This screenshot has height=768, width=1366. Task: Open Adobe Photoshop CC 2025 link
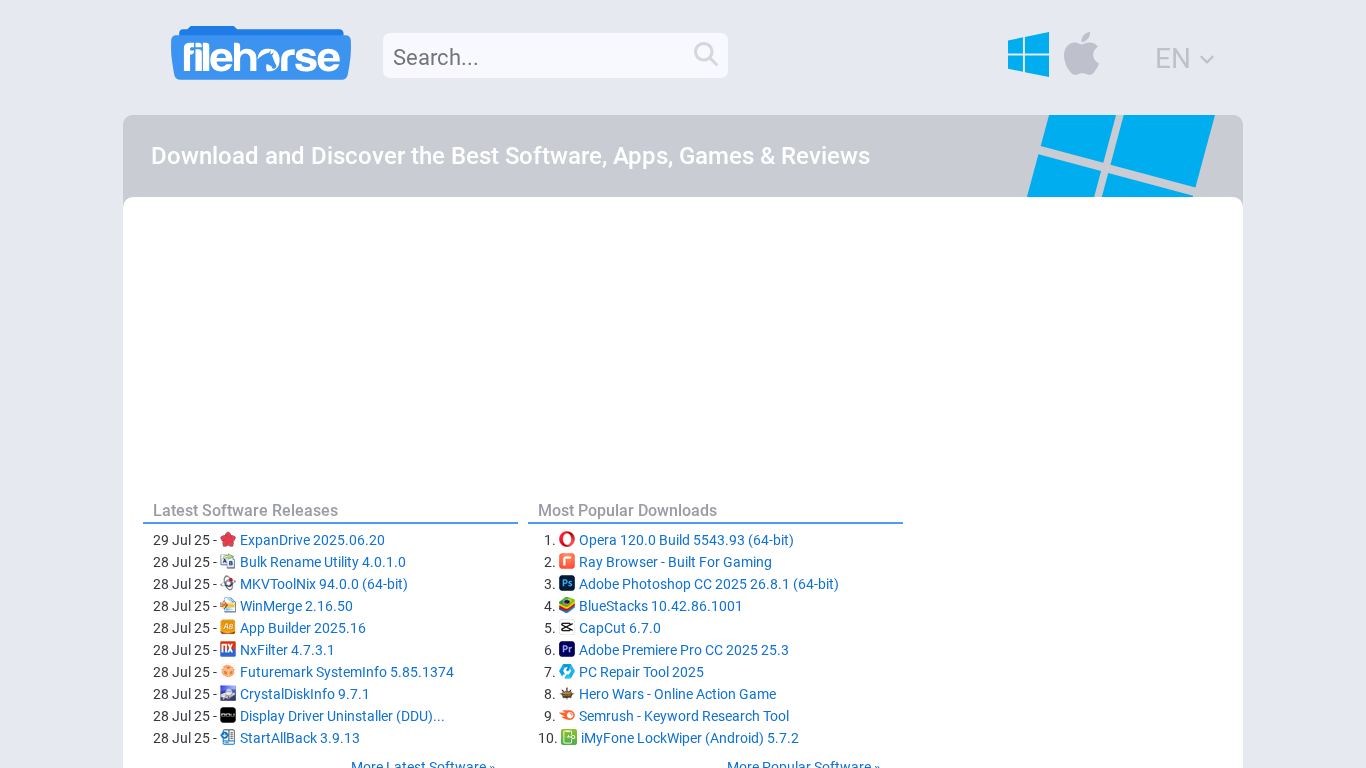709,584
